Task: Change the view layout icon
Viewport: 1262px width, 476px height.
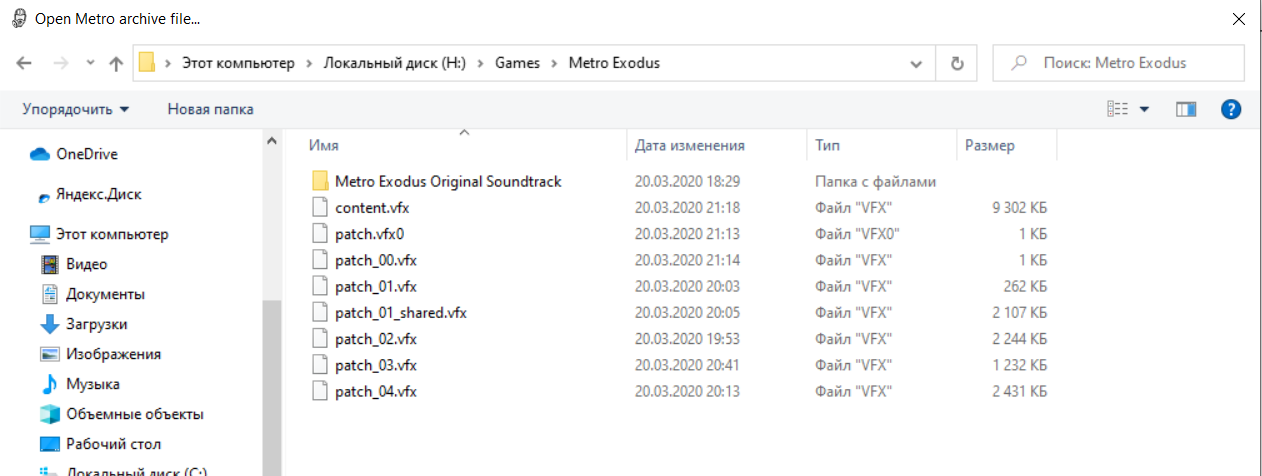Action: [1117, 109]
